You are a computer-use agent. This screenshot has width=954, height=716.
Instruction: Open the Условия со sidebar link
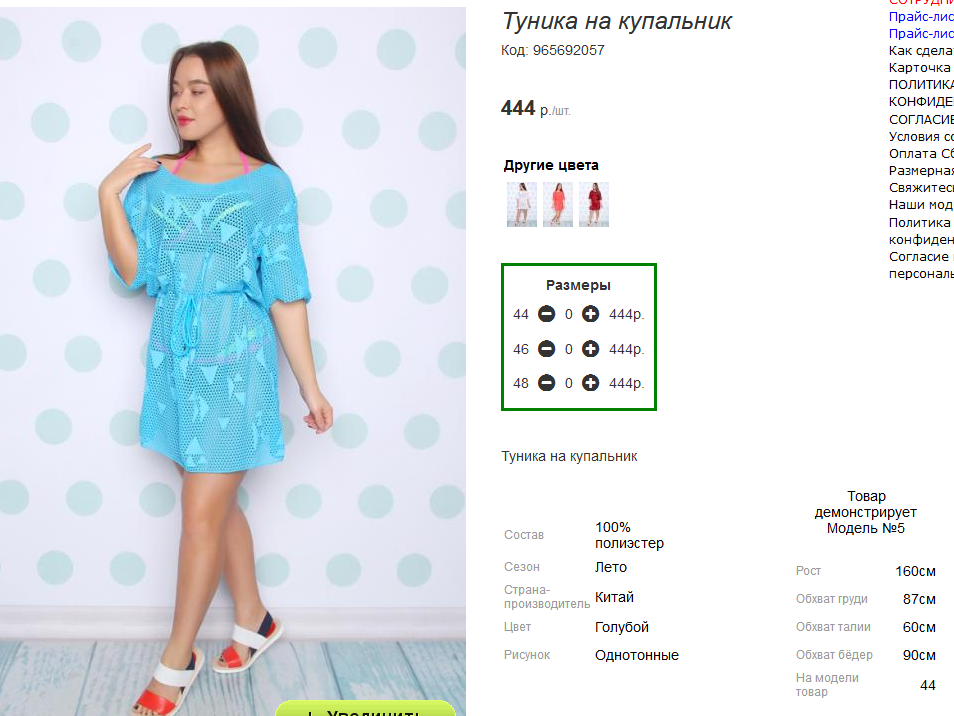tap(921, 137)
